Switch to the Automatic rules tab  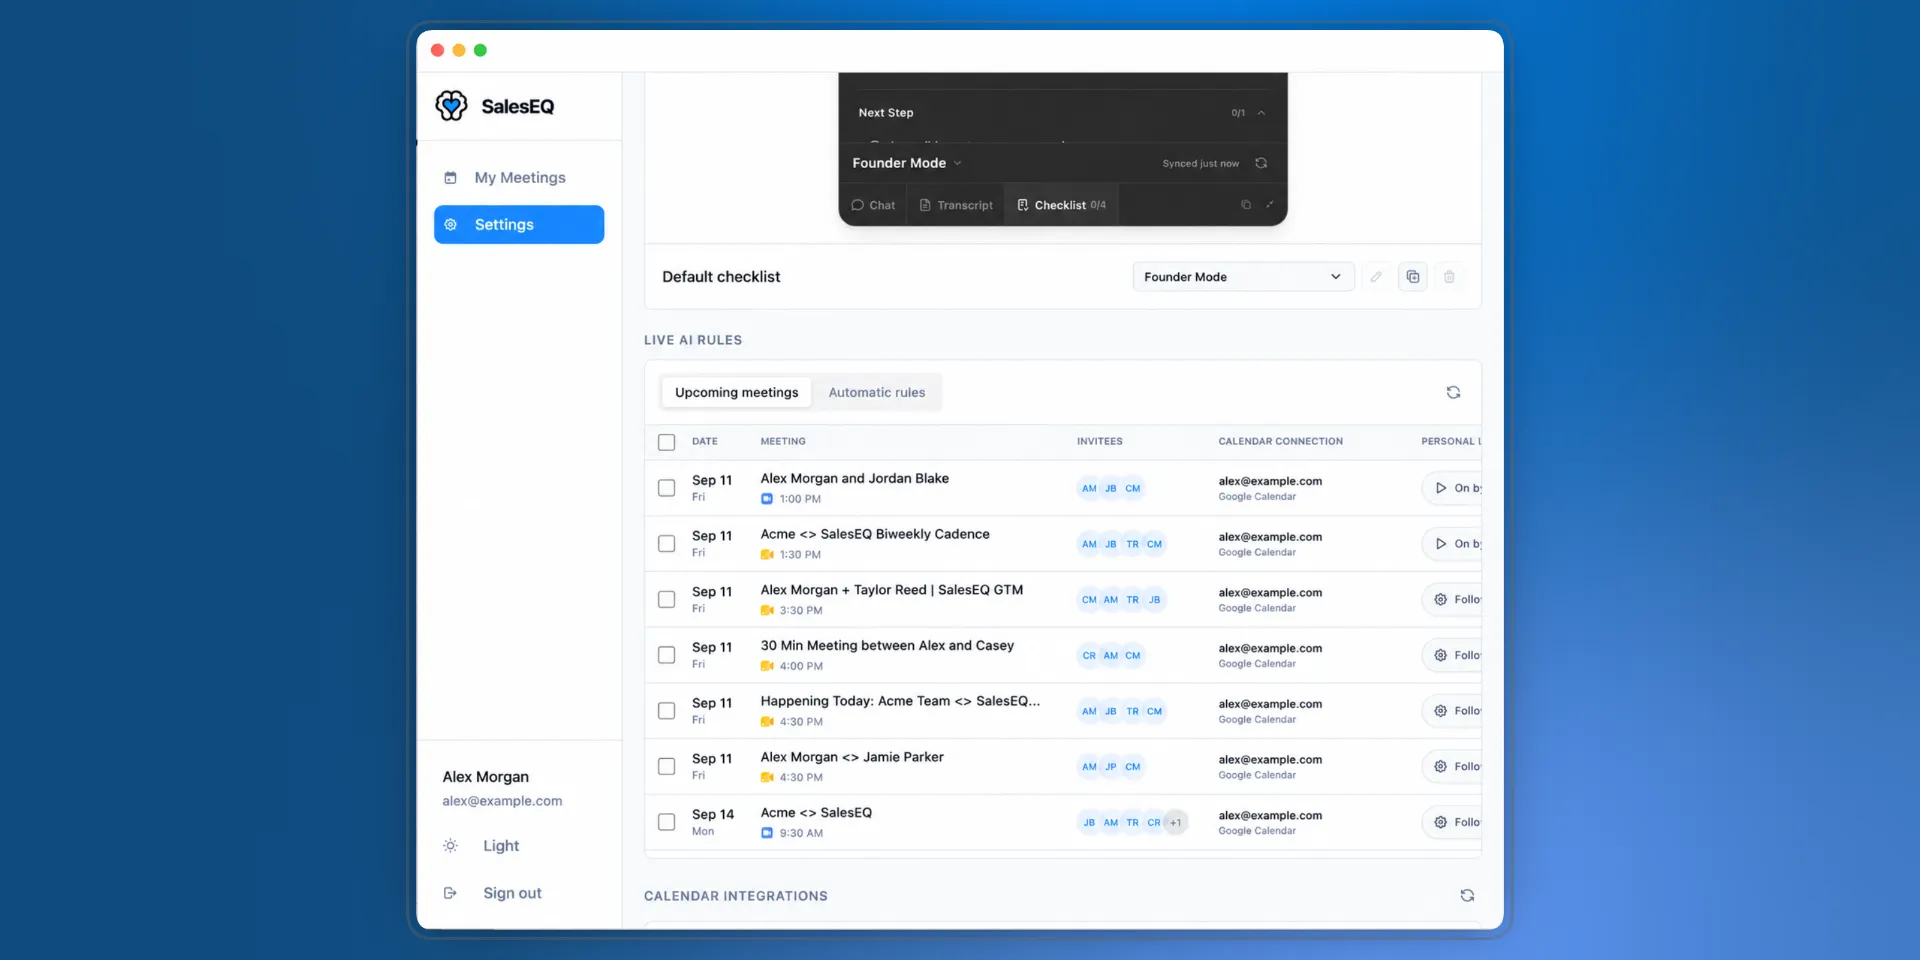tap(877, 392)
